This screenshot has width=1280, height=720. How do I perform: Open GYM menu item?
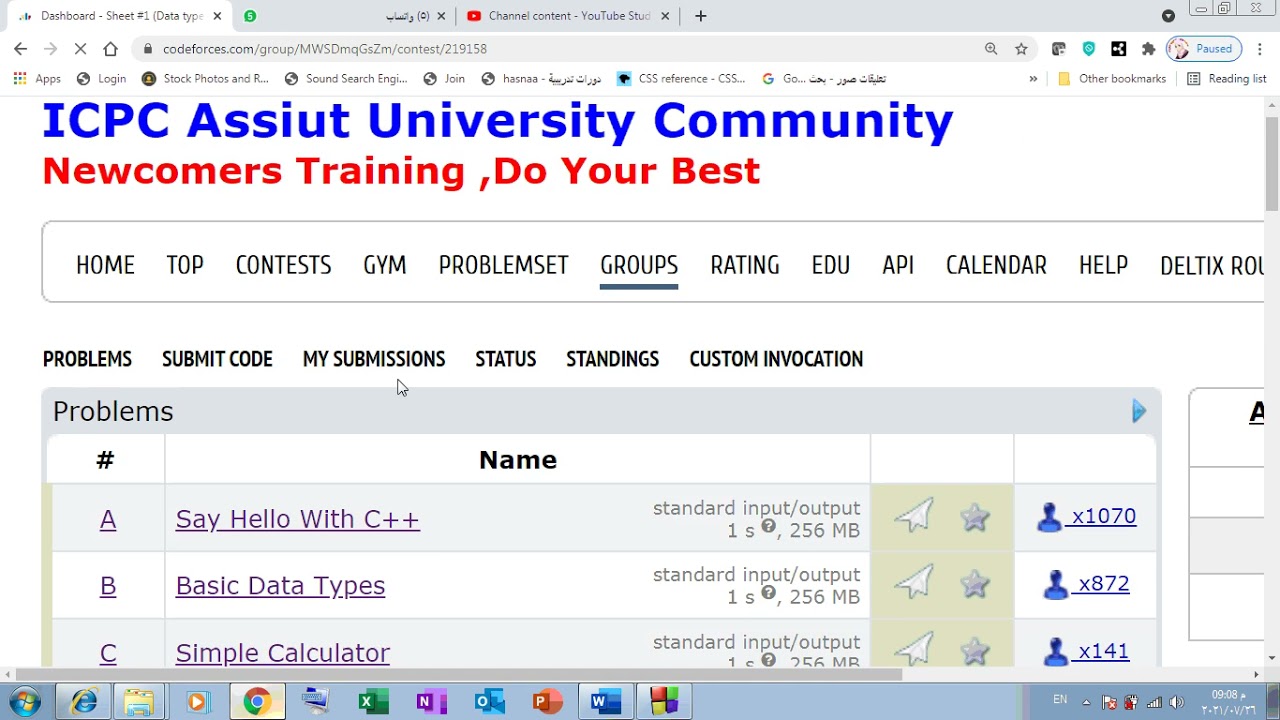(x=385, y=265)
